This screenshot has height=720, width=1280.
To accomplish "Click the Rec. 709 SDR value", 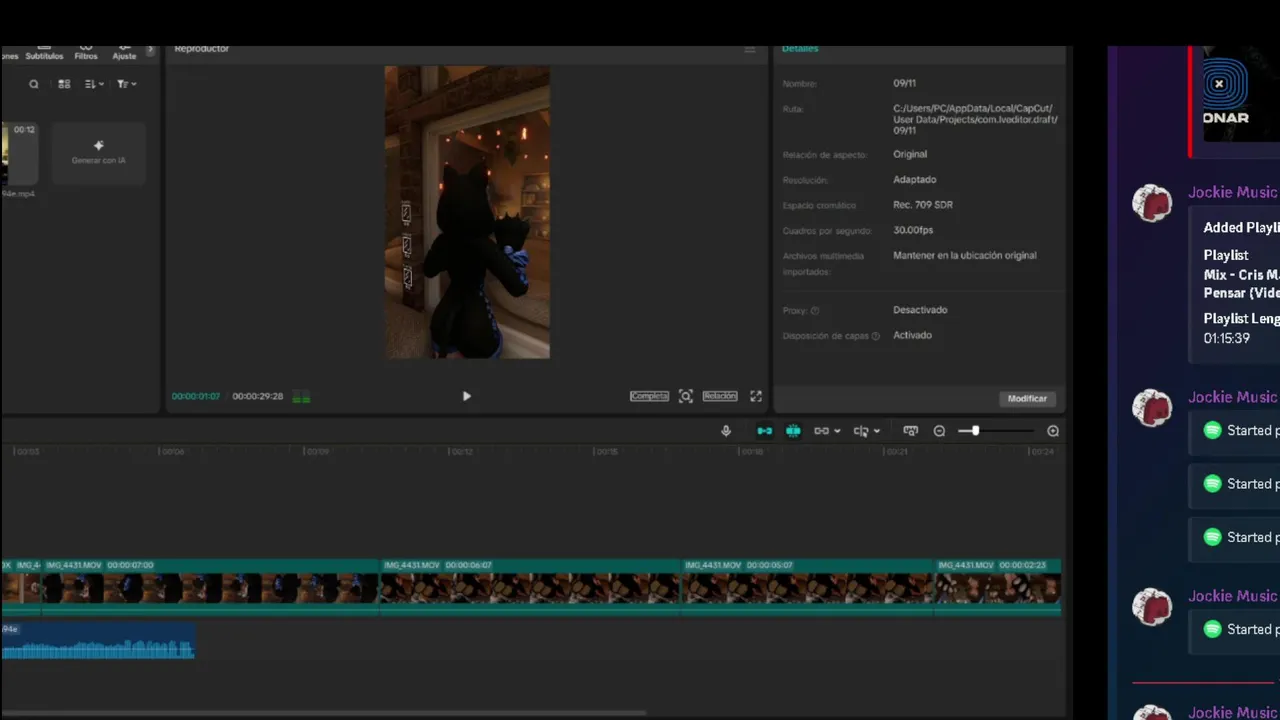I will coord(923,205).
